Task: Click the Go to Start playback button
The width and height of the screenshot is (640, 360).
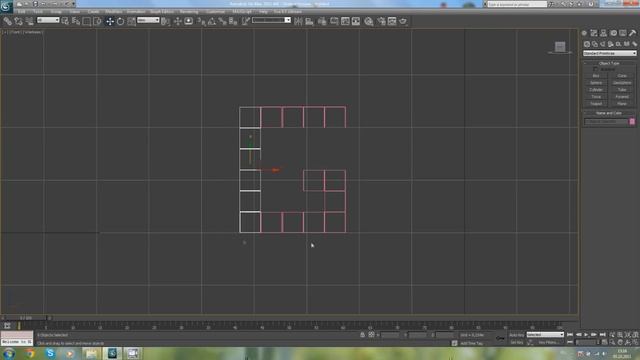Action: pos(570,335)
